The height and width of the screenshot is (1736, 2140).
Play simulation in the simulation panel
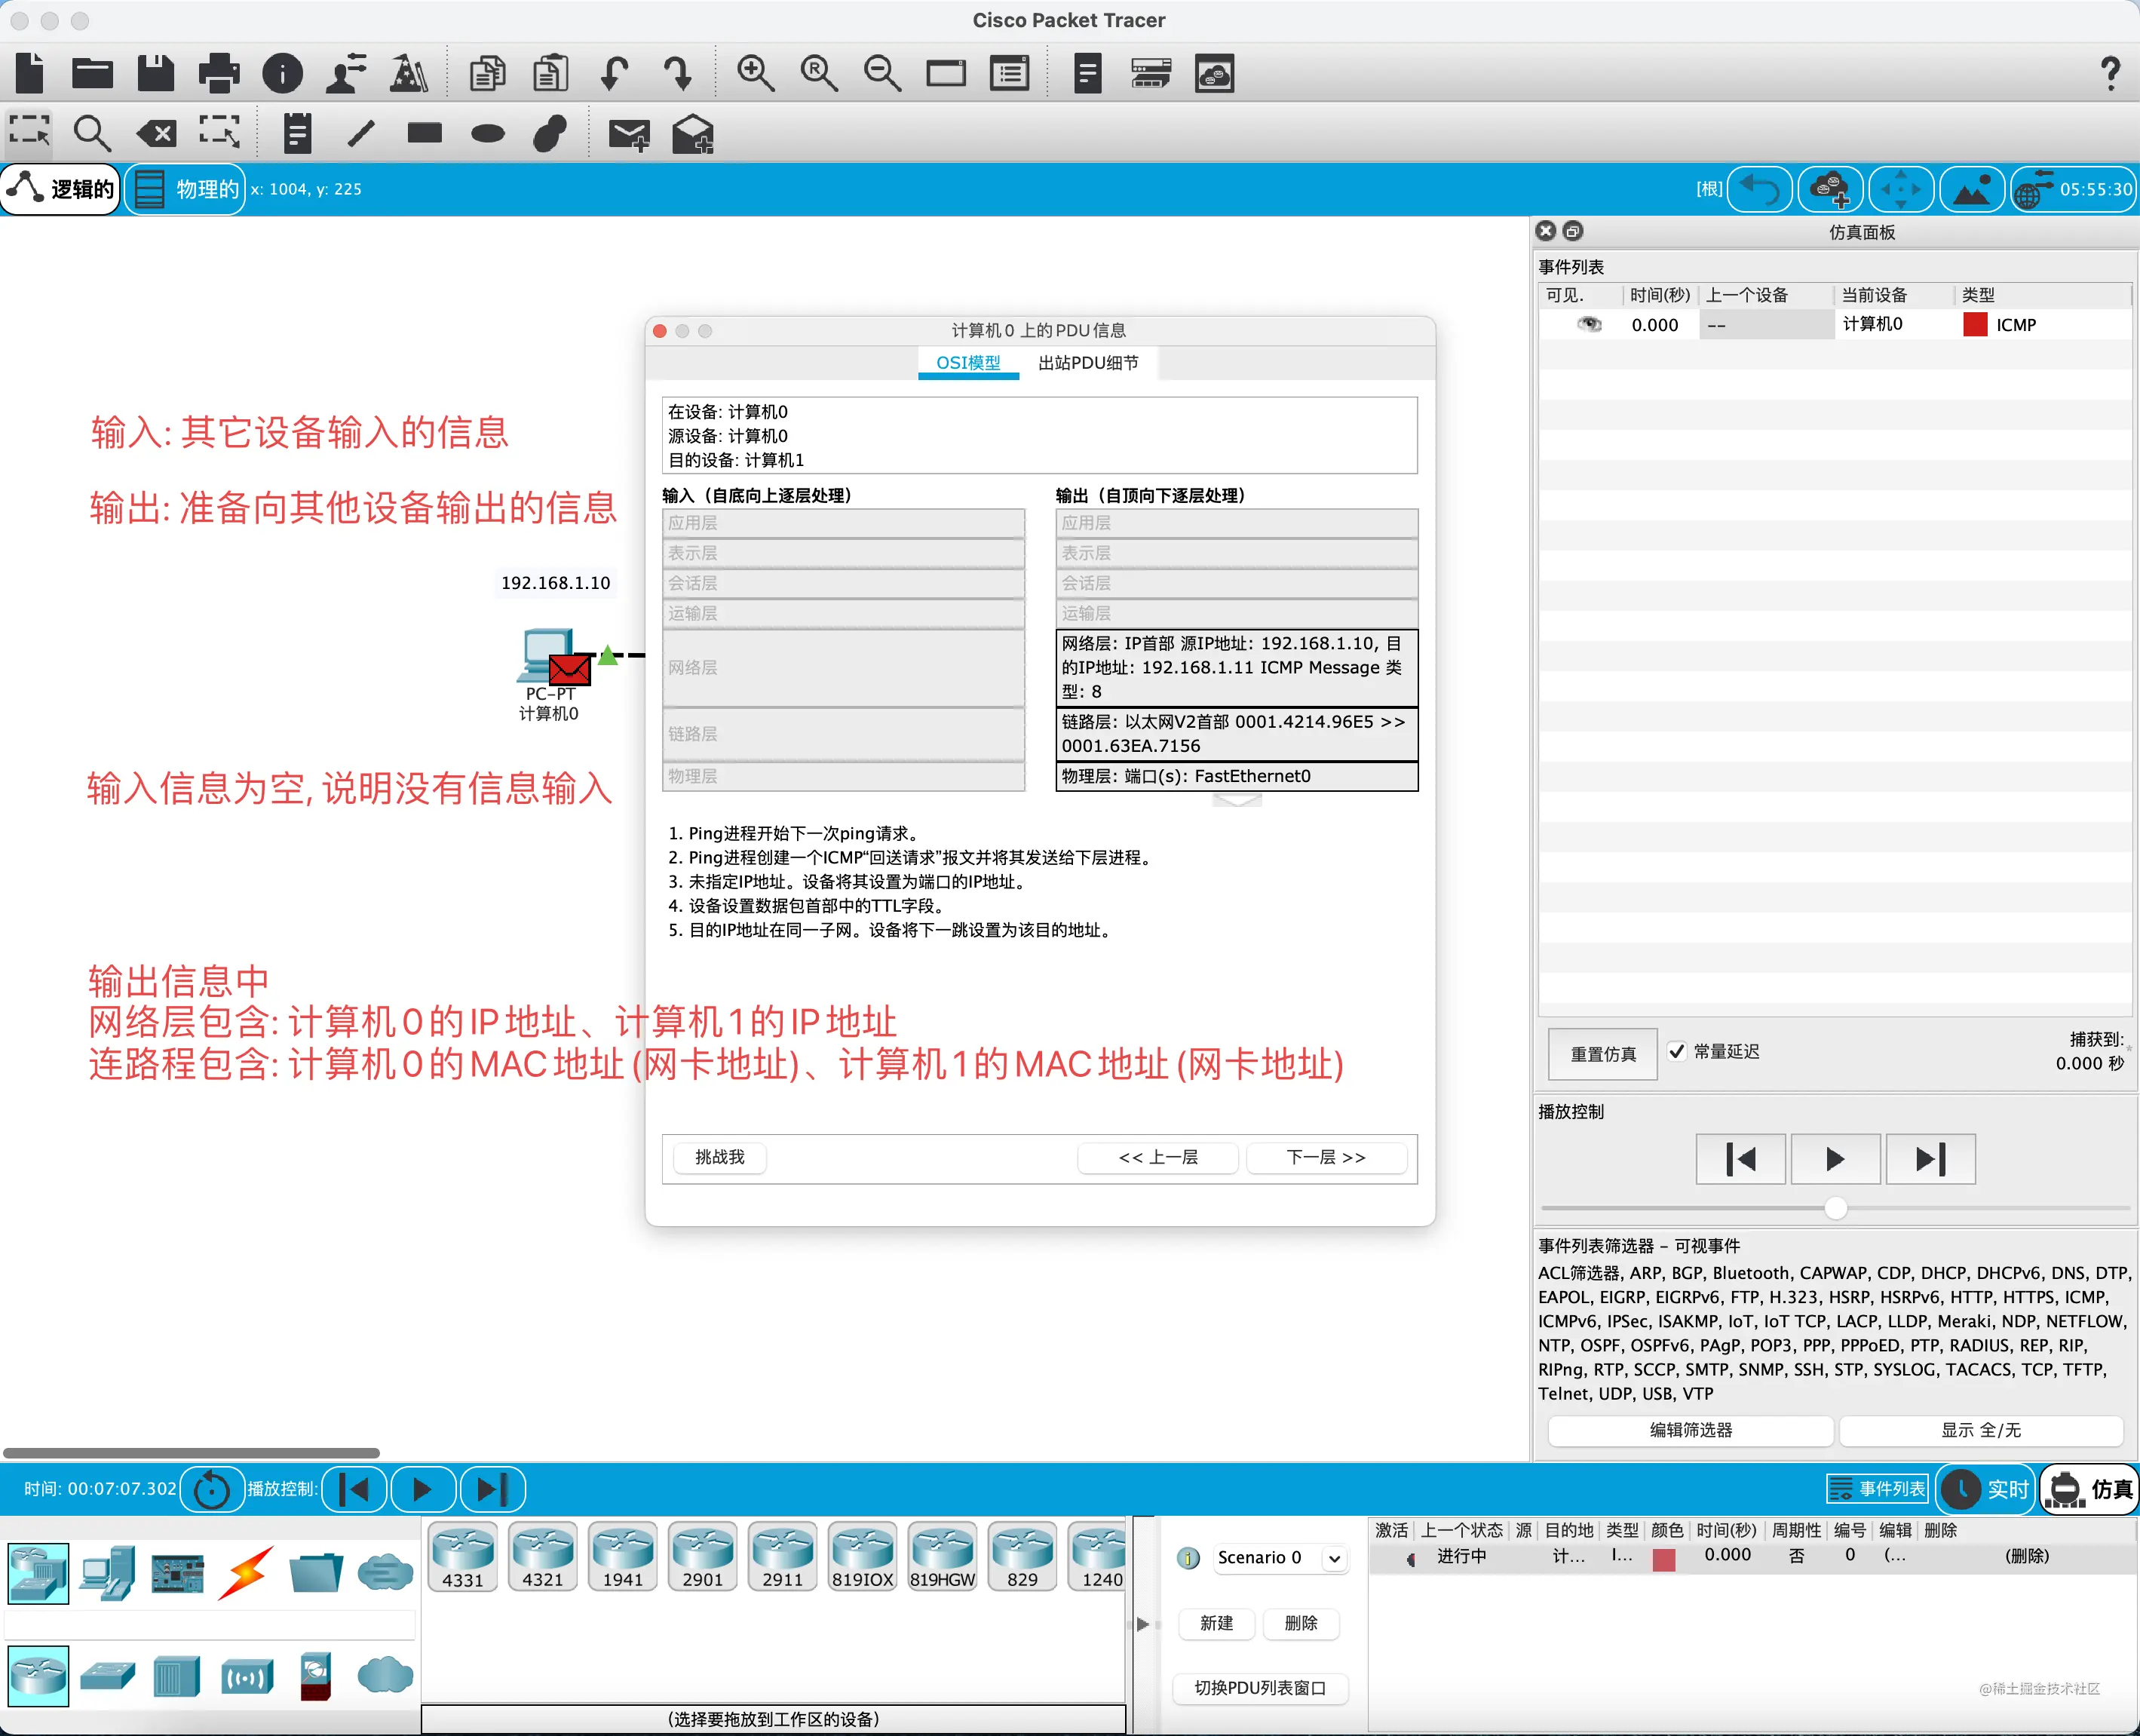click(1835, 1159)
